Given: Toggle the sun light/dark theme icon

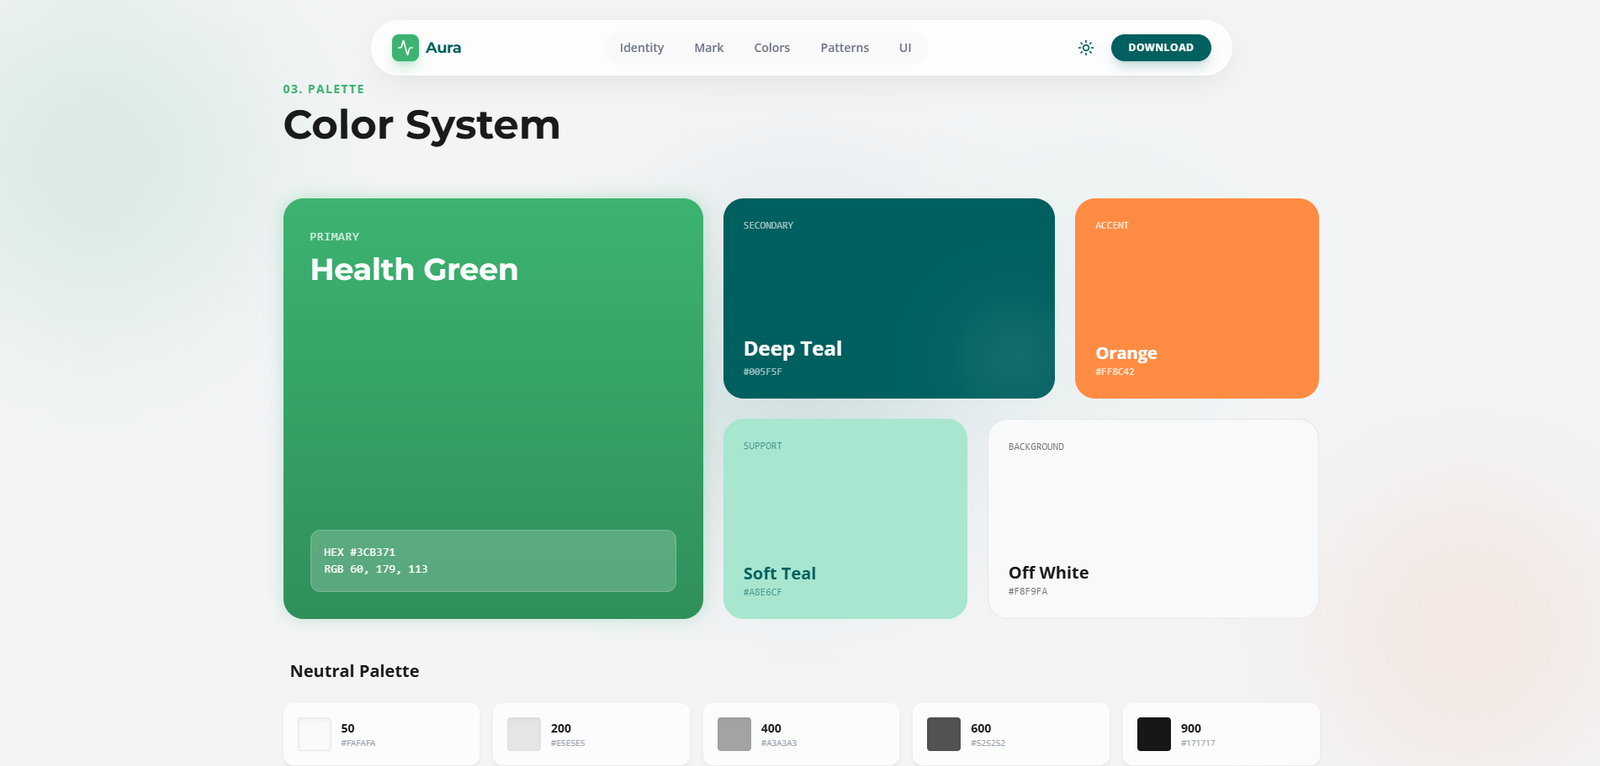Looking at the screenshot, I should [x=1086, y=48].
